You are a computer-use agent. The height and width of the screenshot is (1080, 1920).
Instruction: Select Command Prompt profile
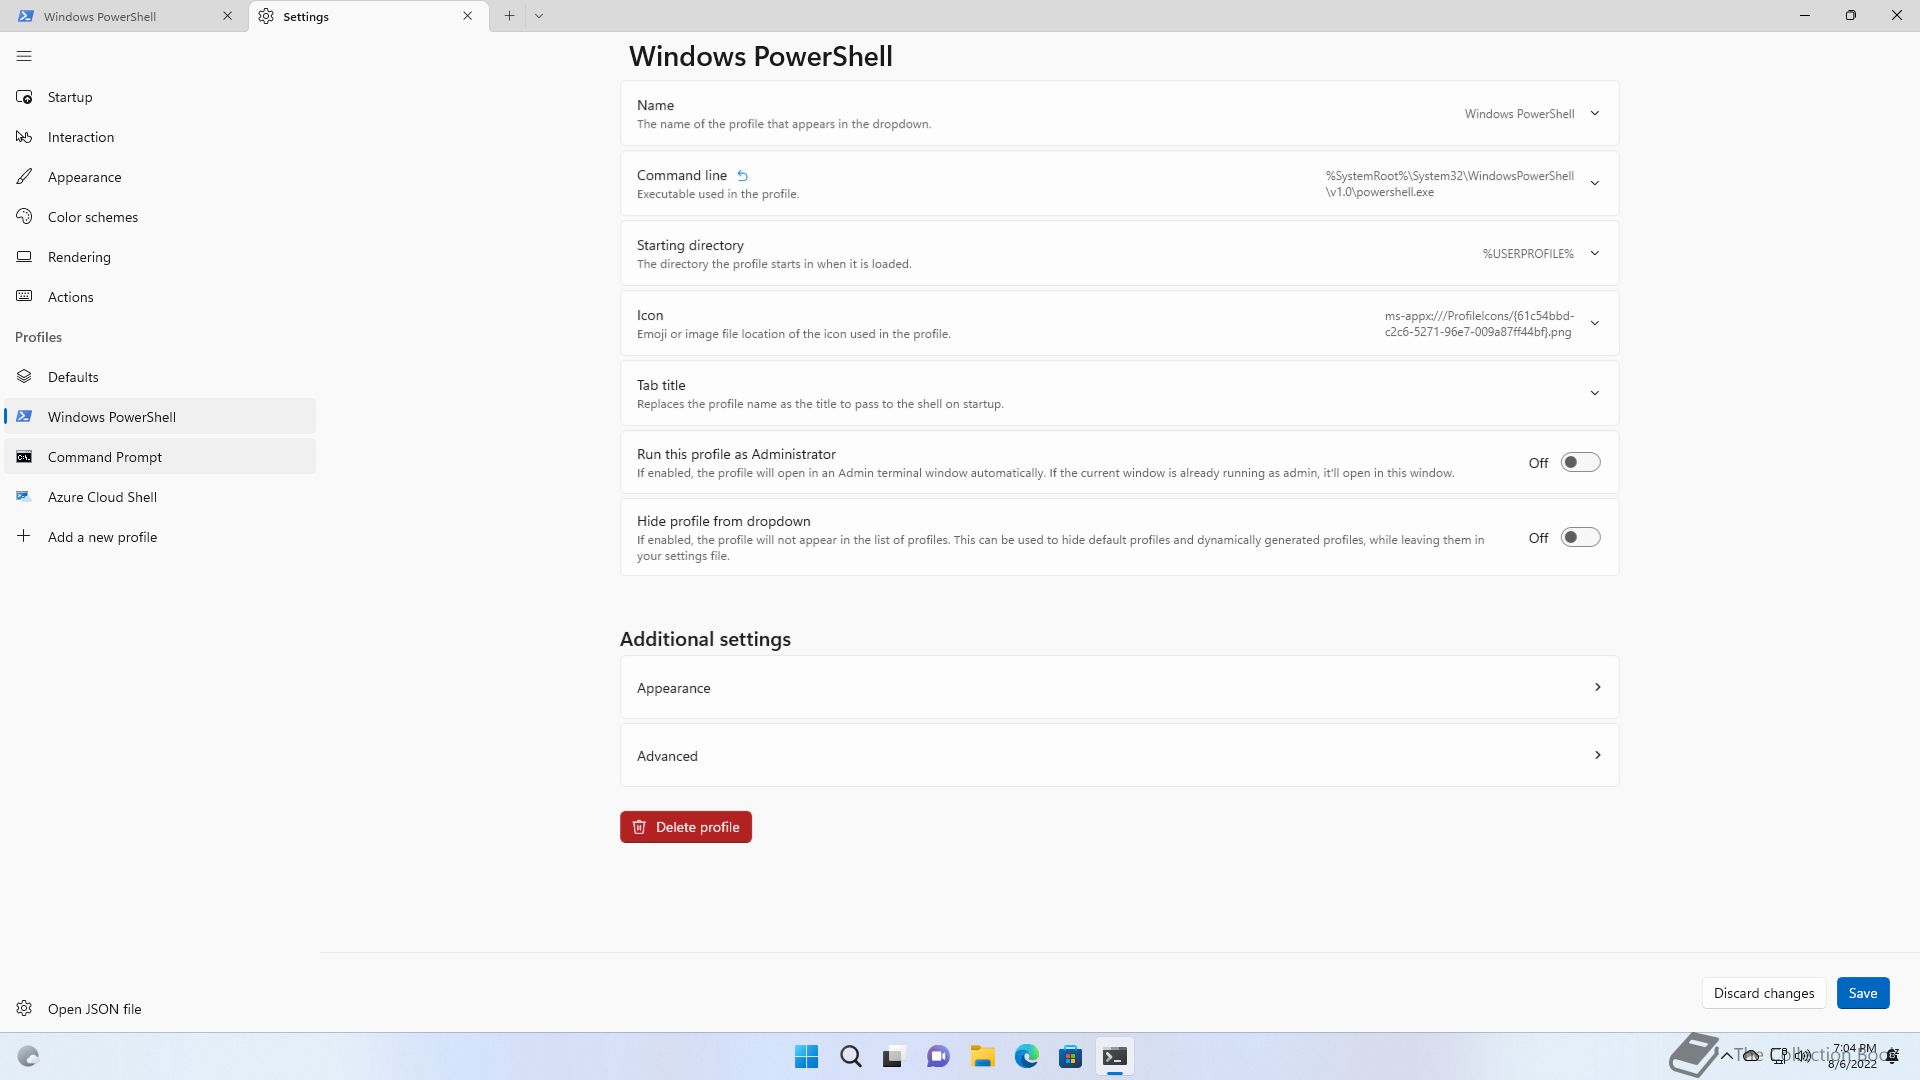coord(160,457)
